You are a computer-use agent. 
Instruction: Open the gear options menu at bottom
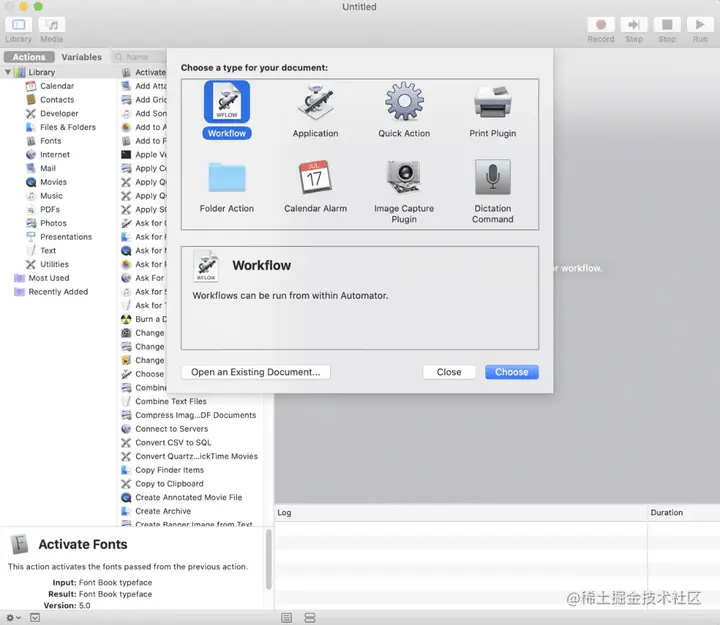click(13, 618)
